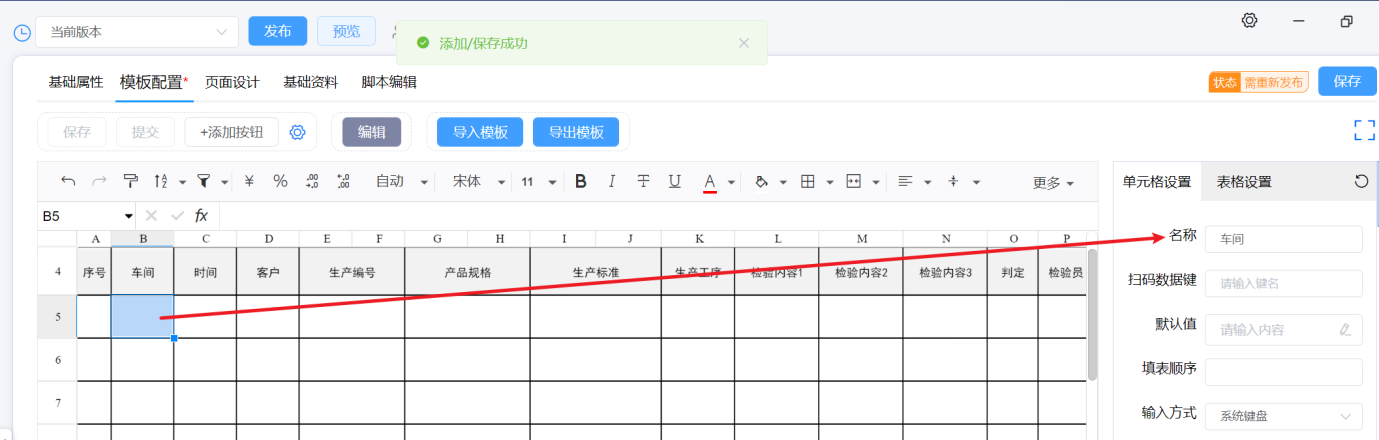Click the vertical align icon
Image resolution: width=1379 pixels, height=440 pixels.
coord(953,181)
